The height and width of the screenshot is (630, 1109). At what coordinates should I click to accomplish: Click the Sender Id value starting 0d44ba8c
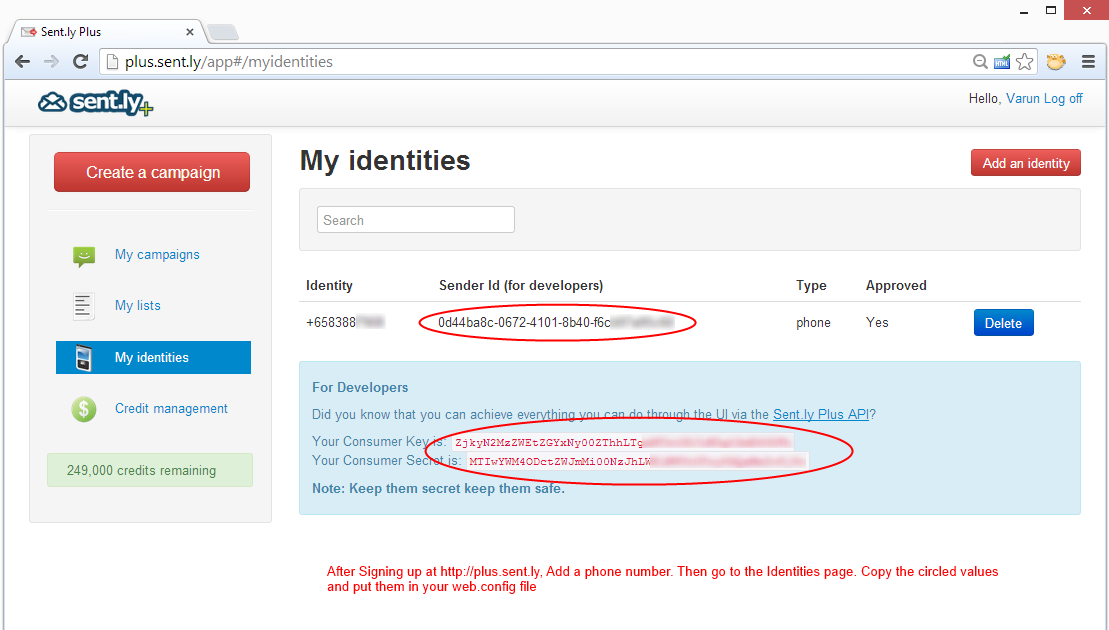point(556,323)
